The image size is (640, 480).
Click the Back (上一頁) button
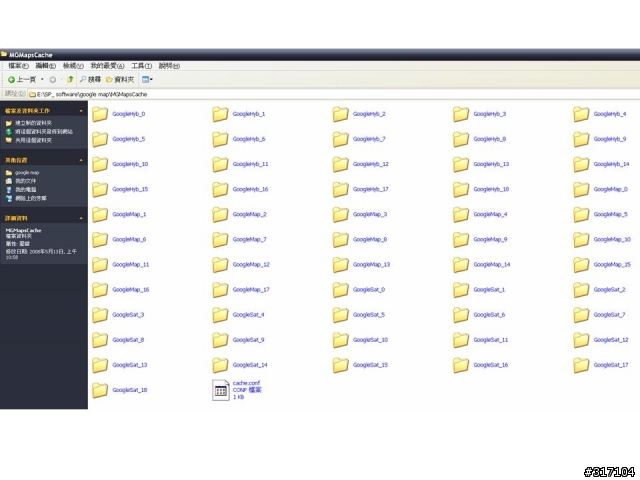(22, 80)
